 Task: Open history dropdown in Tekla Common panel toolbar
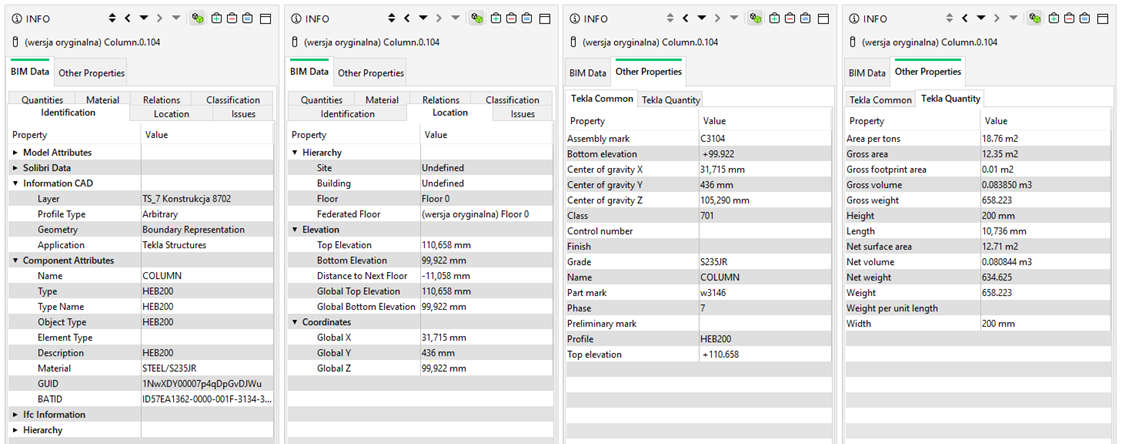pos(702,19)
